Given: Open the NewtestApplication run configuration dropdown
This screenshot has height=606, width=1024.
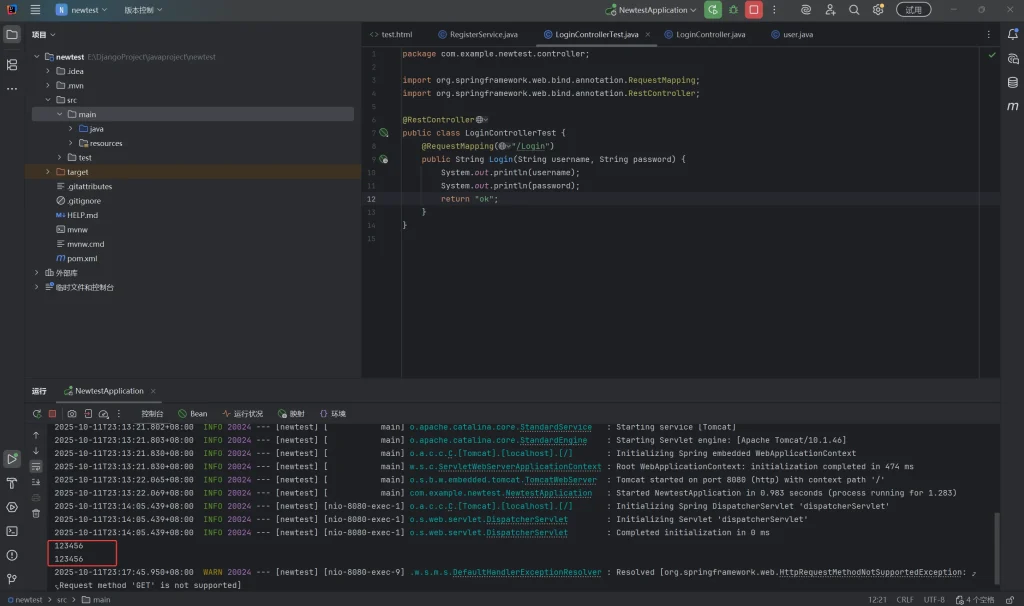Looking at the screenshot, I should [x=654, y=10].
